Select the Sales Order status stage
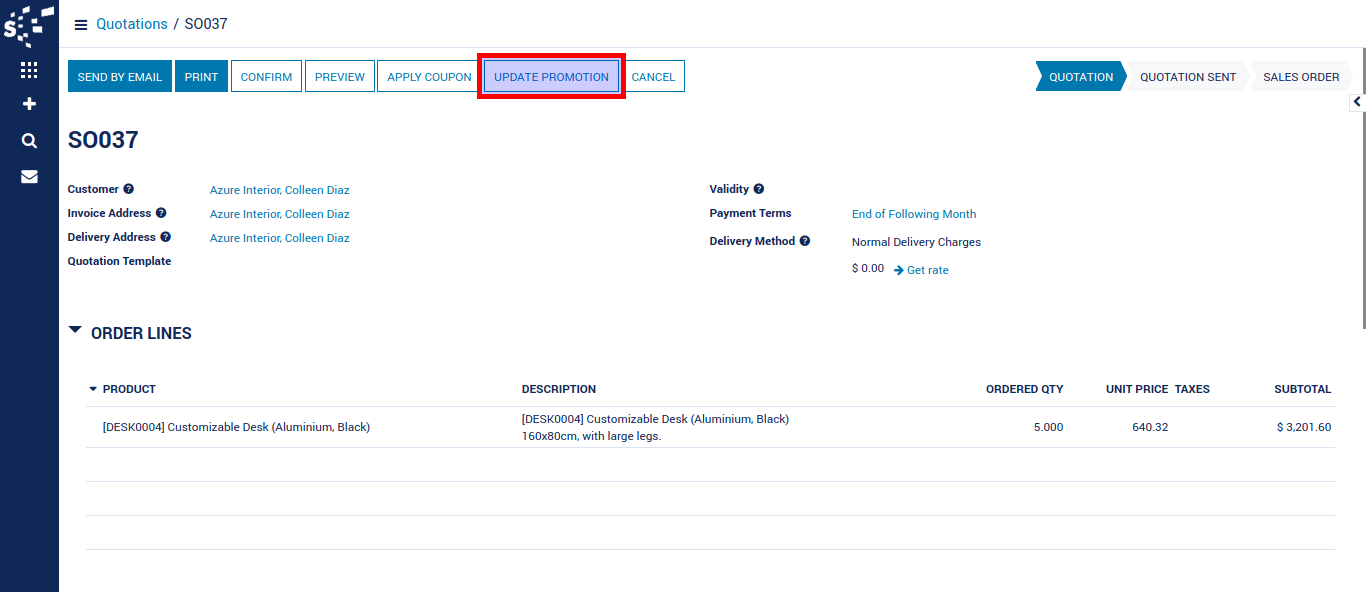The height and width of the screenshot is (592, 1366). pos(1300,77)
